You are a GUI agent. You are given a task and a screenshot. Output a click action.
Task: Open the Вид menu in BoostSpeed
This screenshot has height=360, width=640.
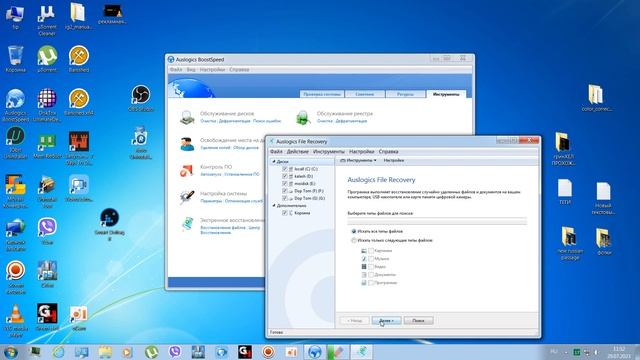[x=191, y=70]
